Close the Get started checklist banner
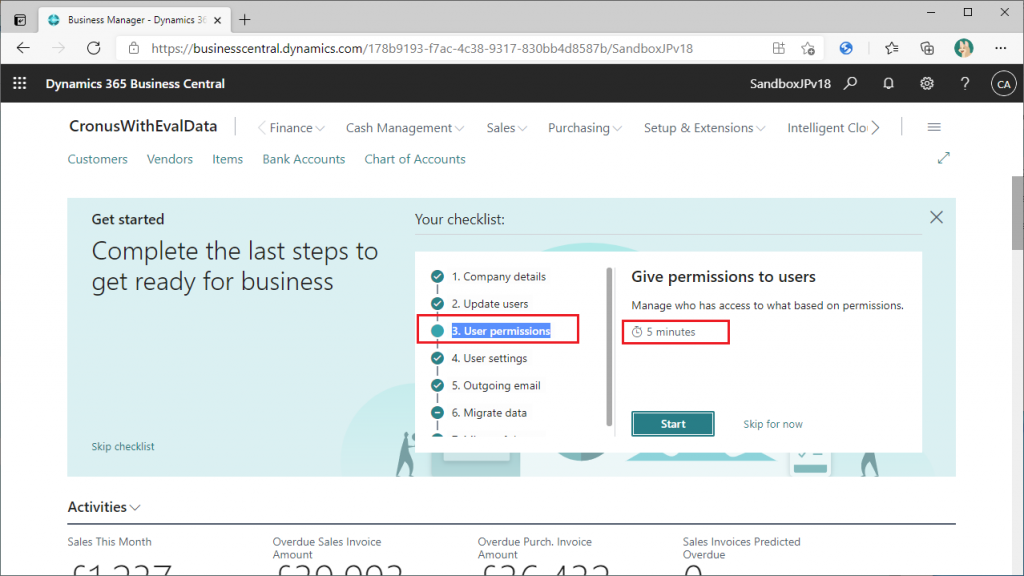The width and height of the screenshot is (1024, 576). [x=936, y=217]
